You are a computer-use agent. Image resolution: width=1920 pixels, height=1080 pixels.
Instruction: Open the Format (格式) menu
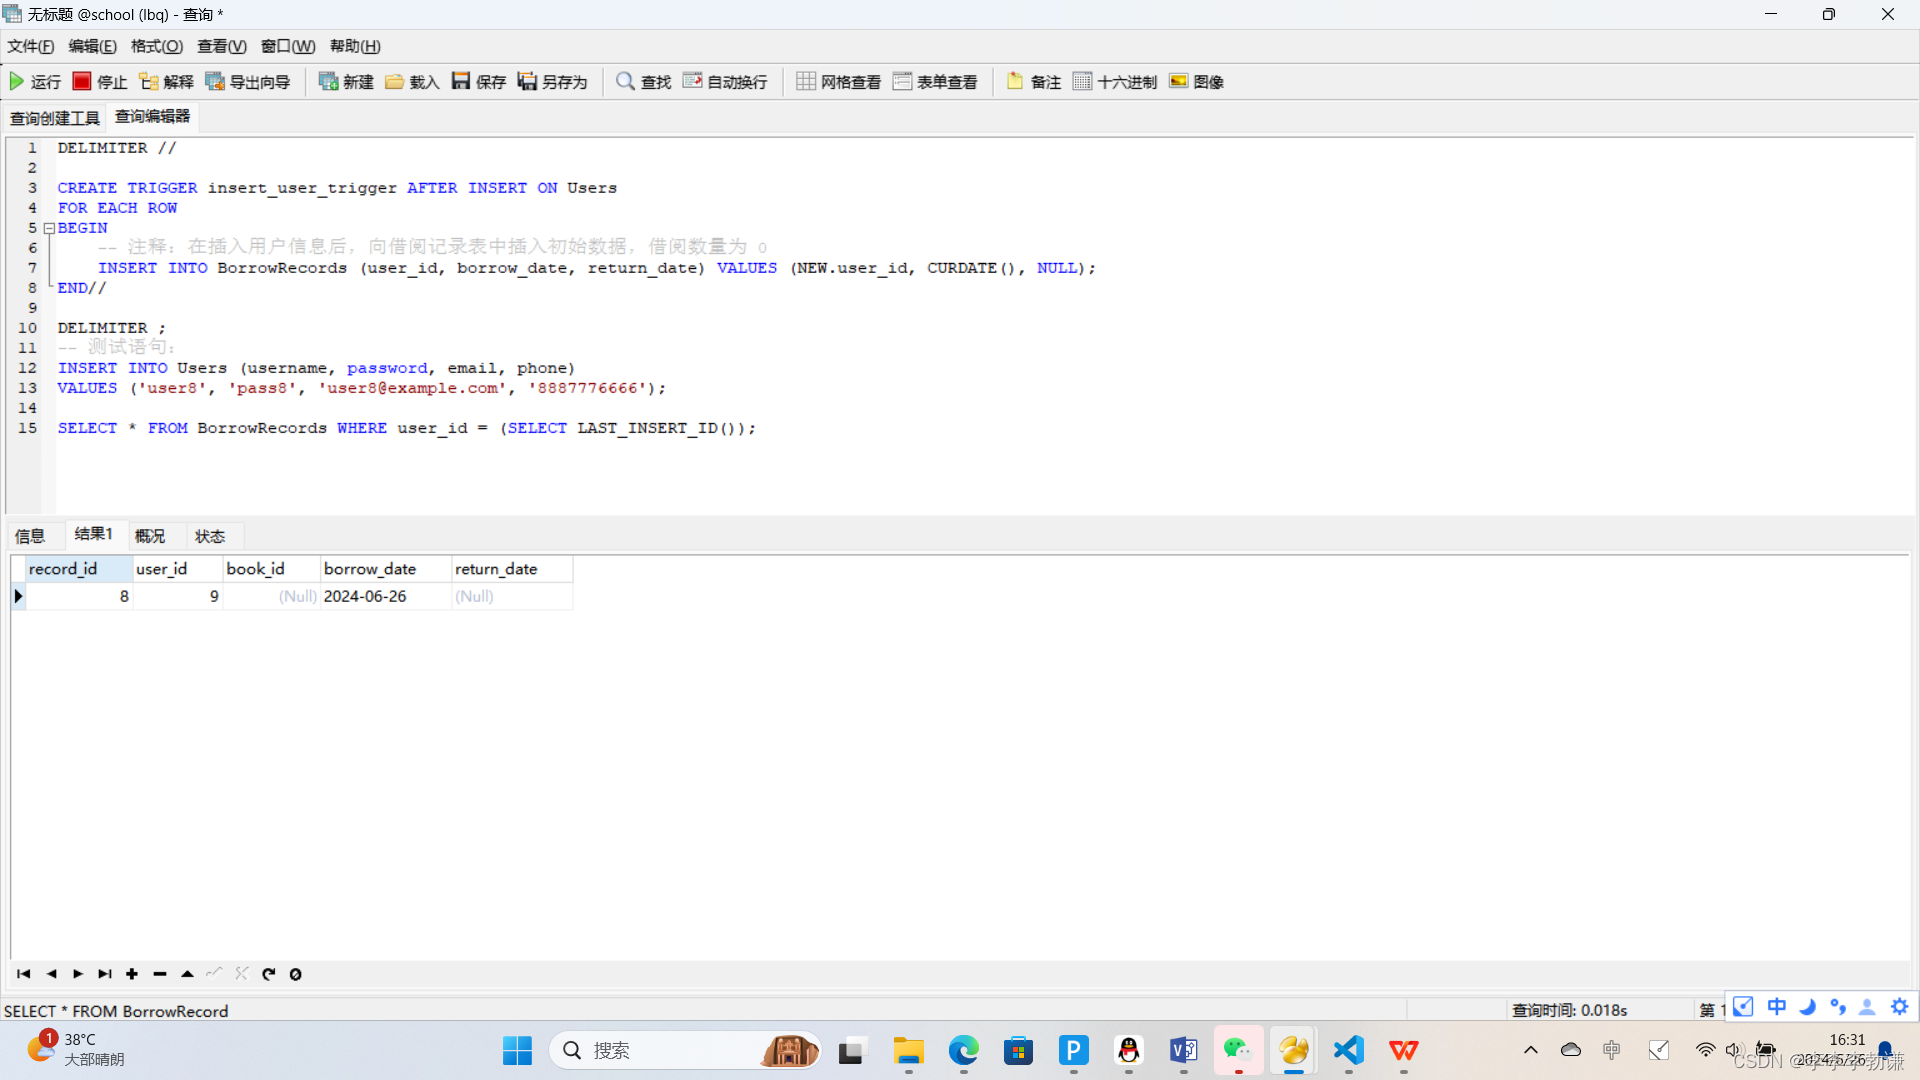156,46
